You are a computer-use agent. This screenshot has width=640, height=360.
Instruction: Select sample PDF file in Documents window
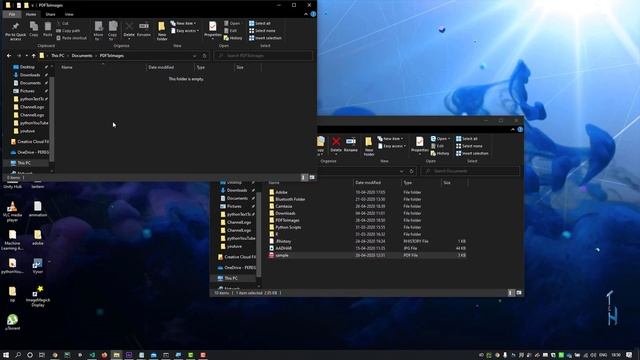[367, 255]
